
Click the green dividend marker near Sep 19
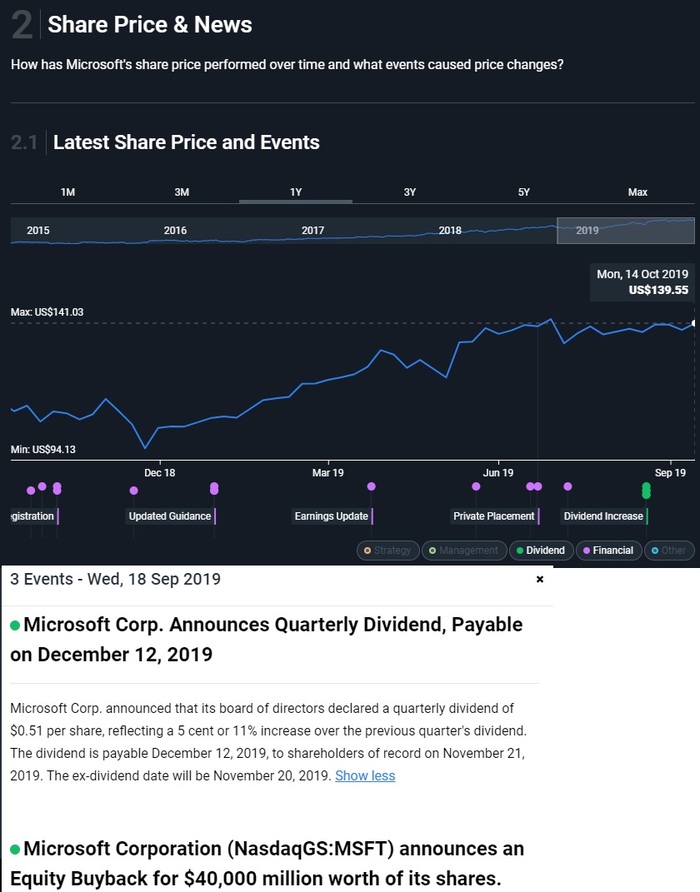coord(646,490)
